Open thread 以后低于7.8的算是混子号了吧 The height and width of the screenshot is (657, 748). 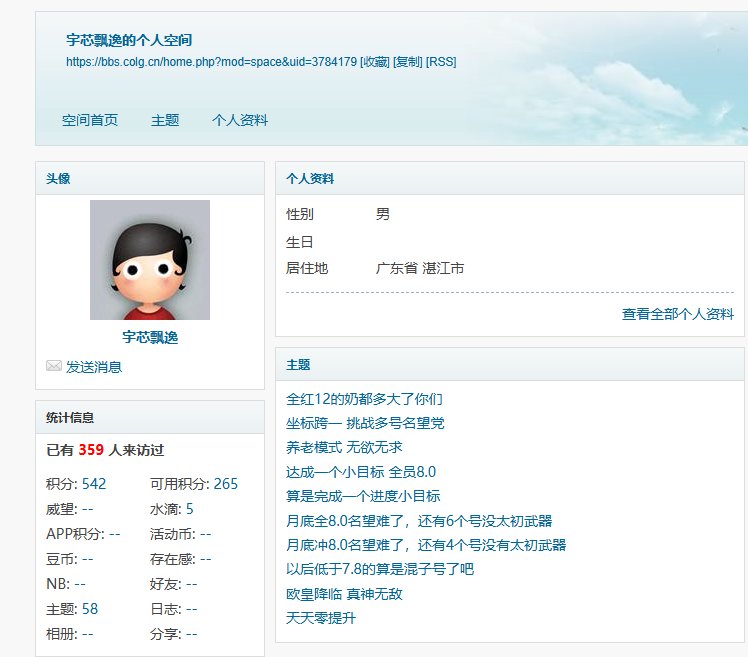point(380,569)
